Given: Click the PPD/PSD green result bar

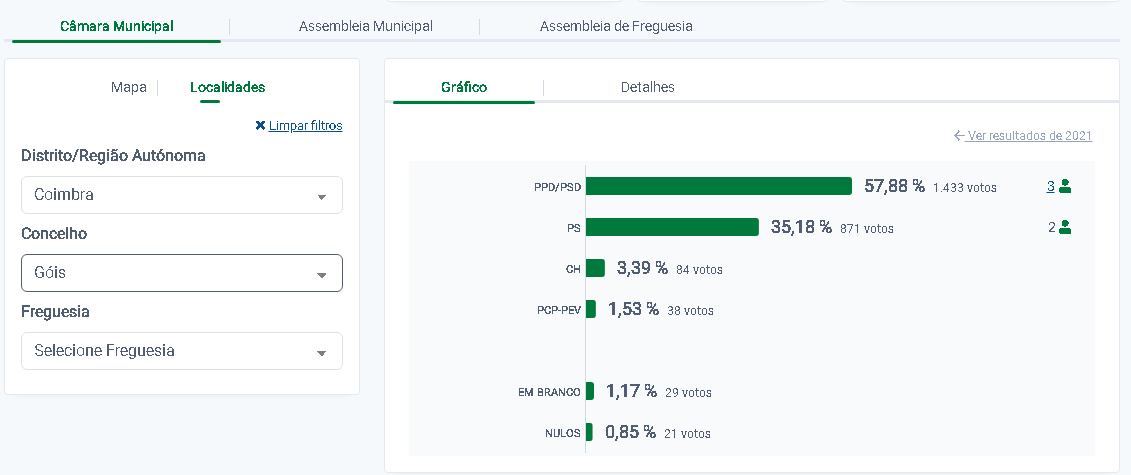Looking at the screenshot, I should tap(718, 186).
